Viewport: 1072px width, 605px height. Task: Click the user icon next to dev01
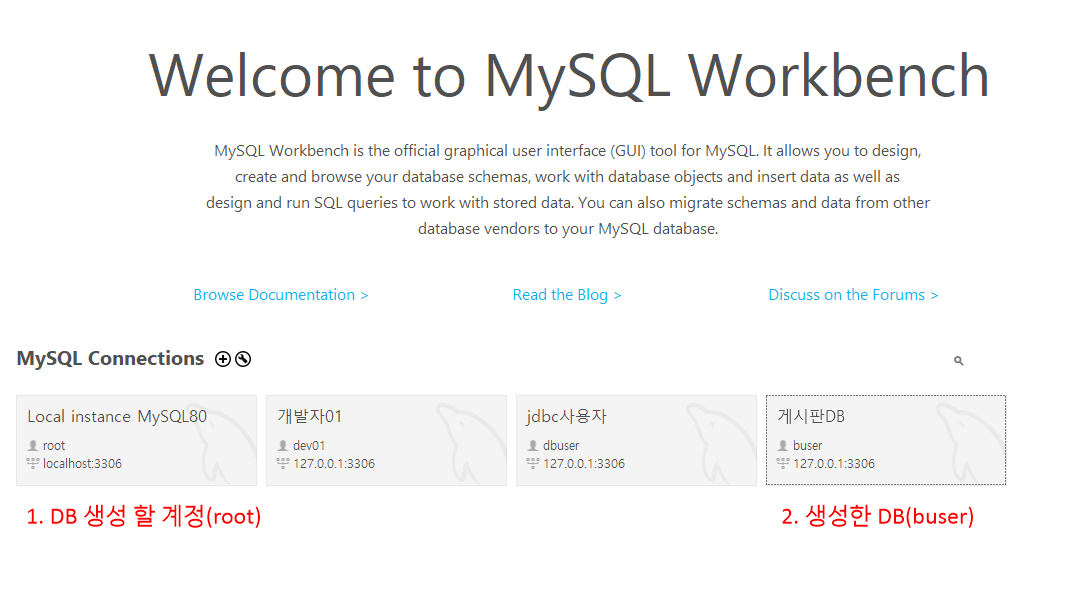pos(283,445)
